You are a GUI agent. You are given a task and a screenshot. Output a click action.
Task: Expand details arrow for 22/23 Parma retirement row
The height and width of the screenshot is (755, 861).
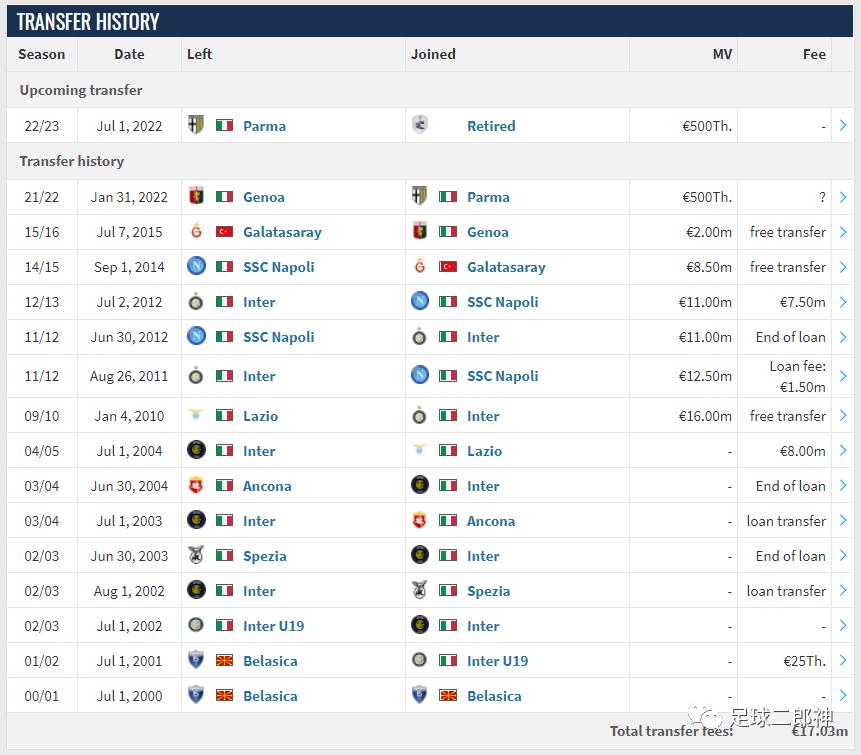click(x=843, y=126)
